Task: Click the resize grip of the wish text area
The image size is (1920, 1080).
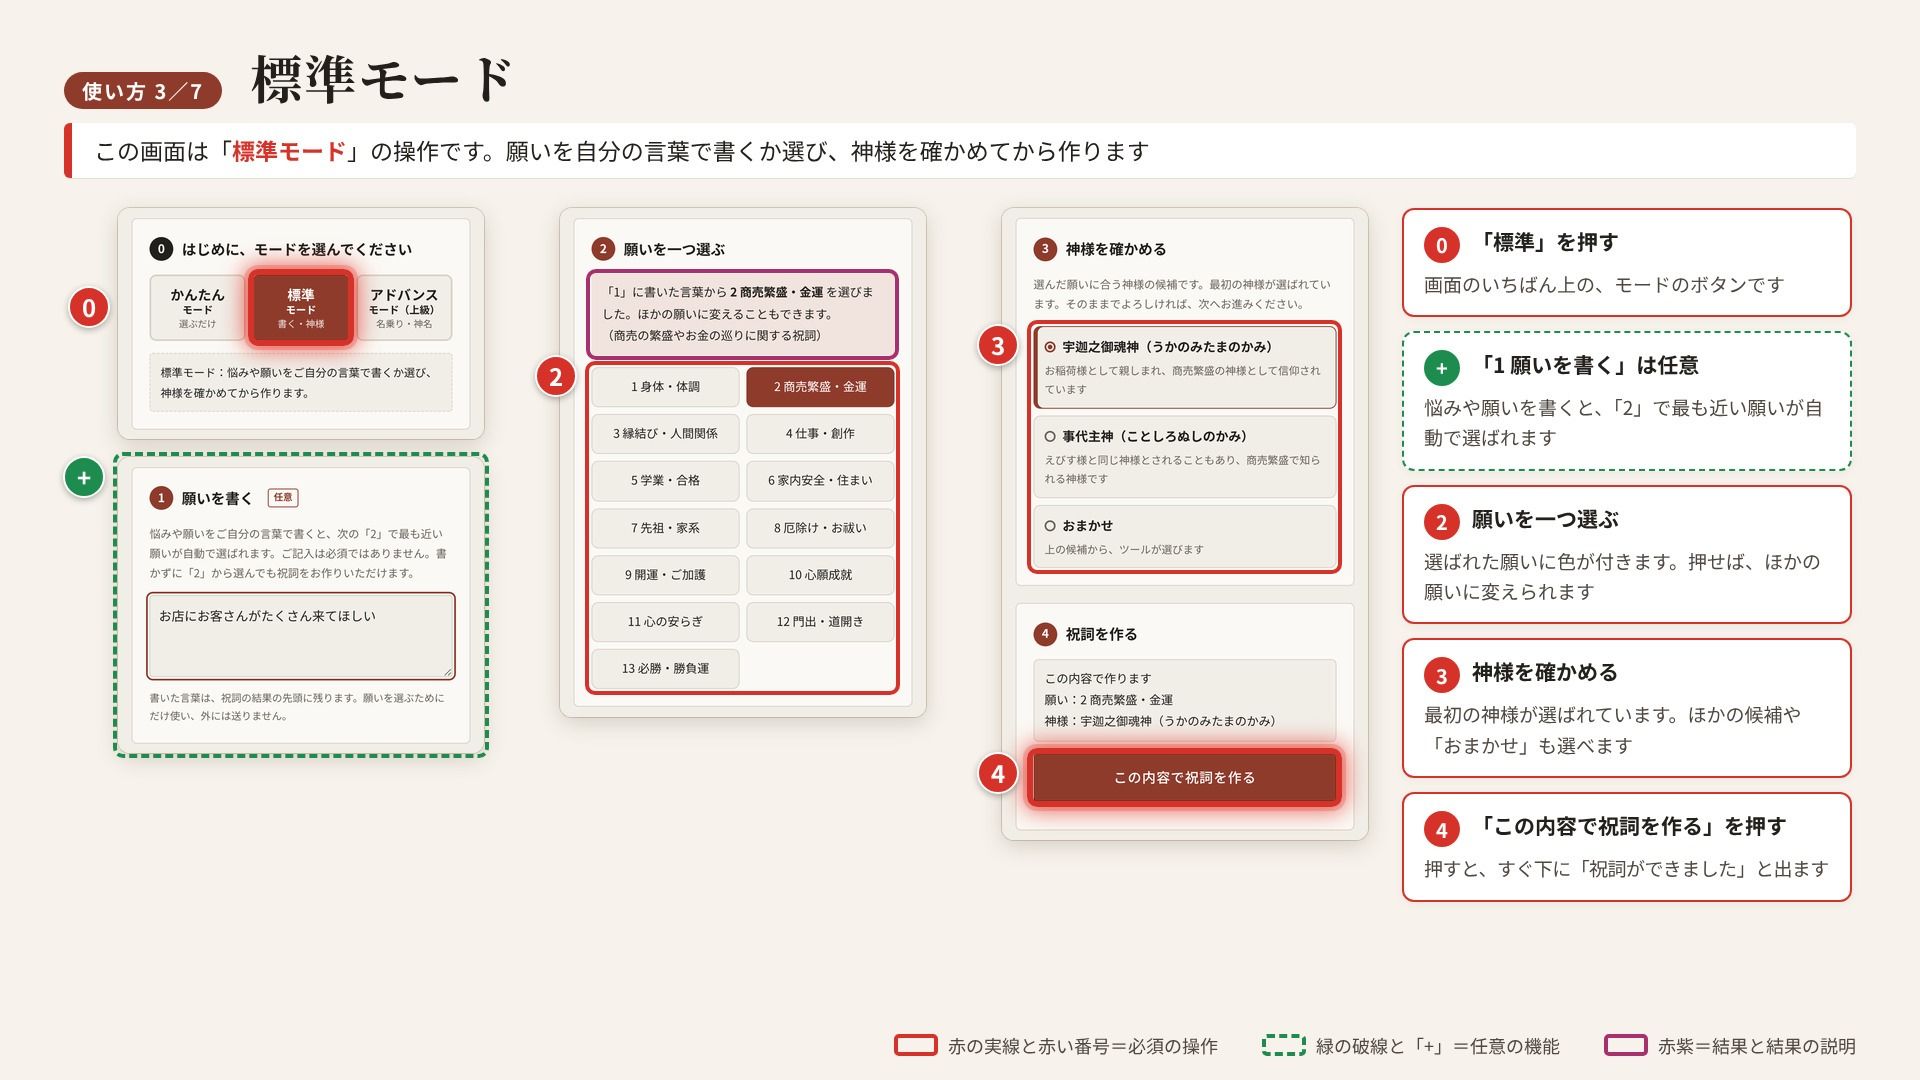Action: [x=447, y=671]
